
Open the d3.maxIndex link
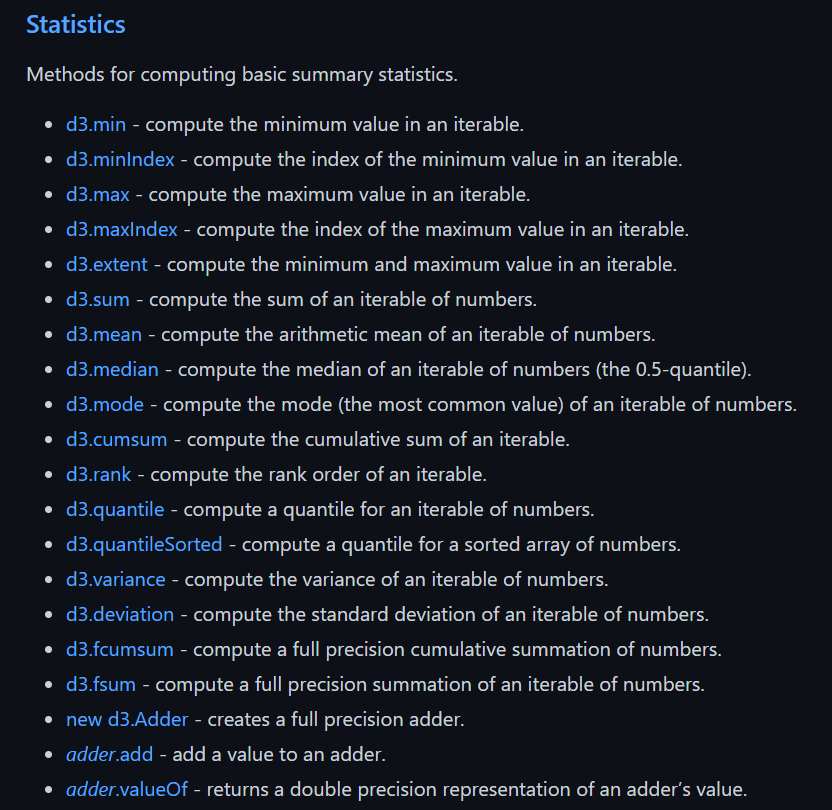(x=122, y=230)
